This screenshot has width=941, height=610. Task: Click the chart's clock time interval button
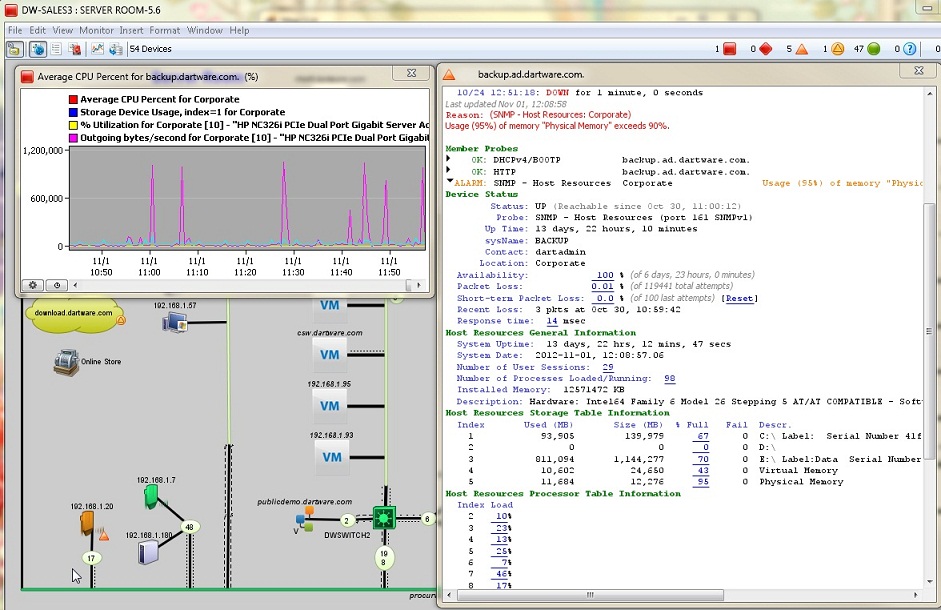tap(55, 285)
